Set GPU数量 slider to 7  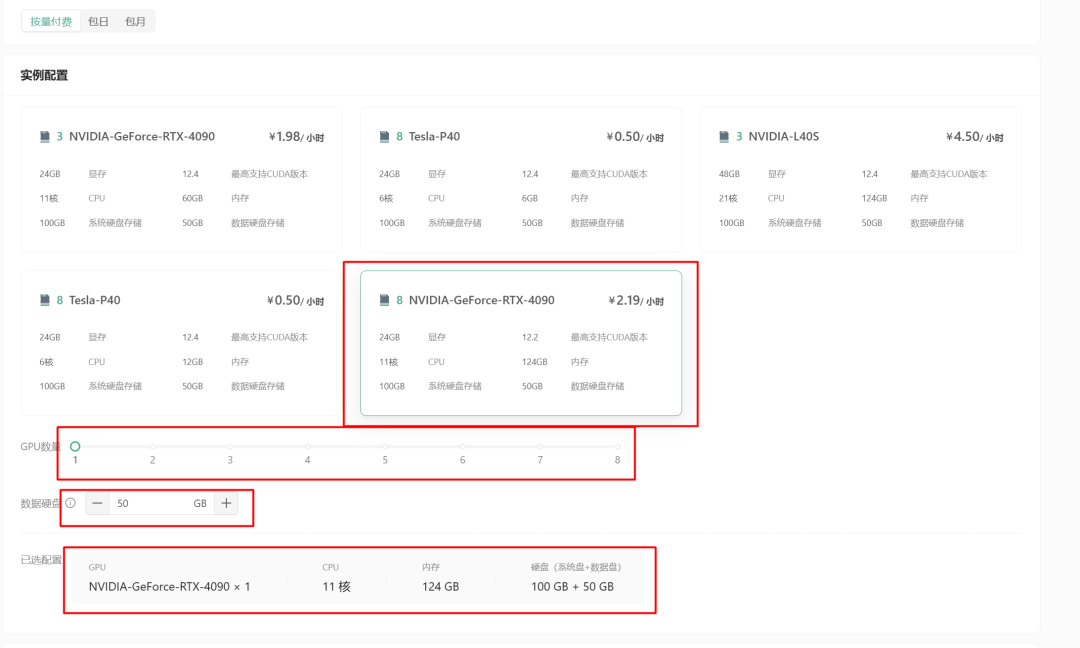tap(540, 446)
